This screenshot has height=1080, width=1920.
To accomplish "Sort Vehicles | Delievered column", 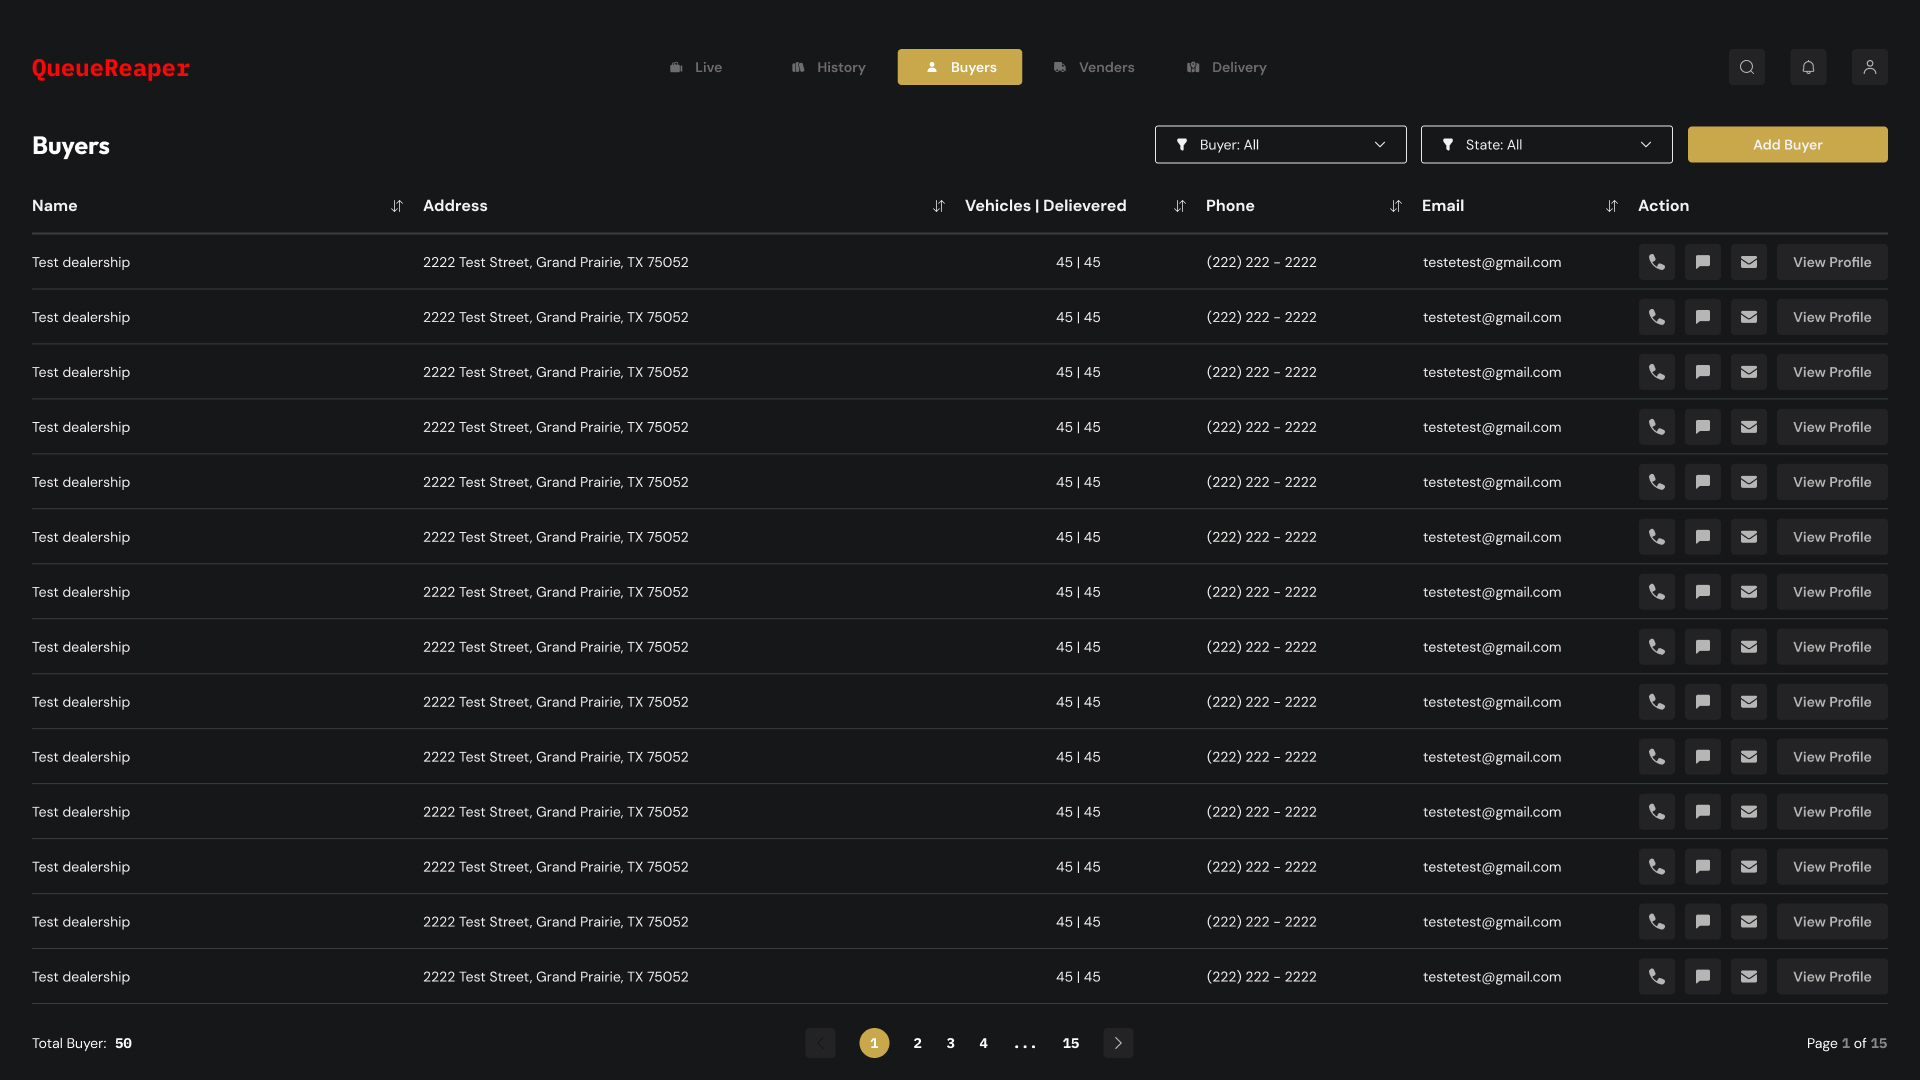I will tap(1179, 206).
